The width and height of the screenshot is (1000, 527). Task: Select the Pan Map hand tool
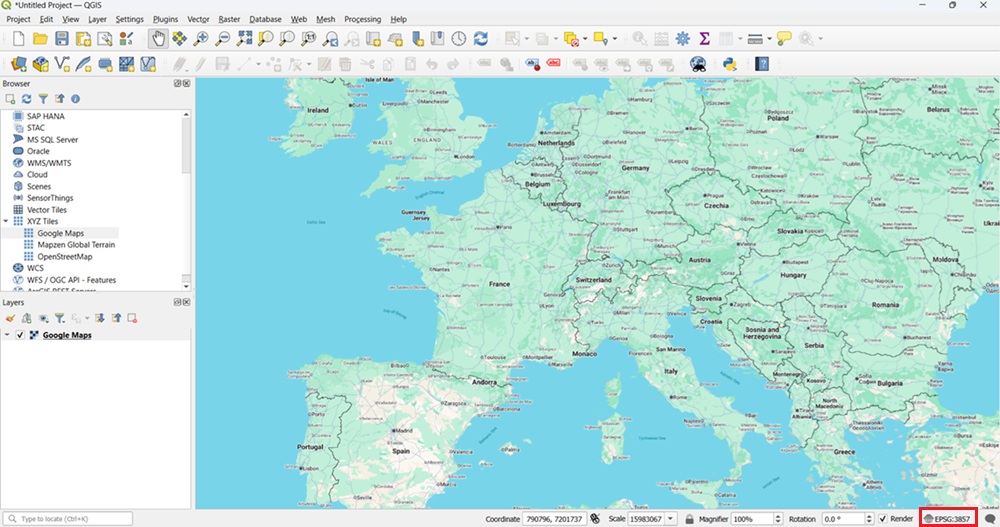tap(158, 38)
